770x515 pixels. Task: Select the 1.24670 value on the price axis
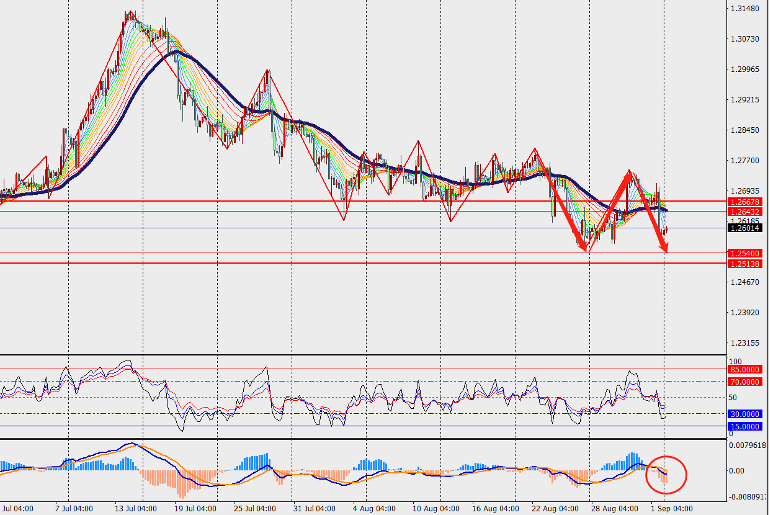coord(745,282)
